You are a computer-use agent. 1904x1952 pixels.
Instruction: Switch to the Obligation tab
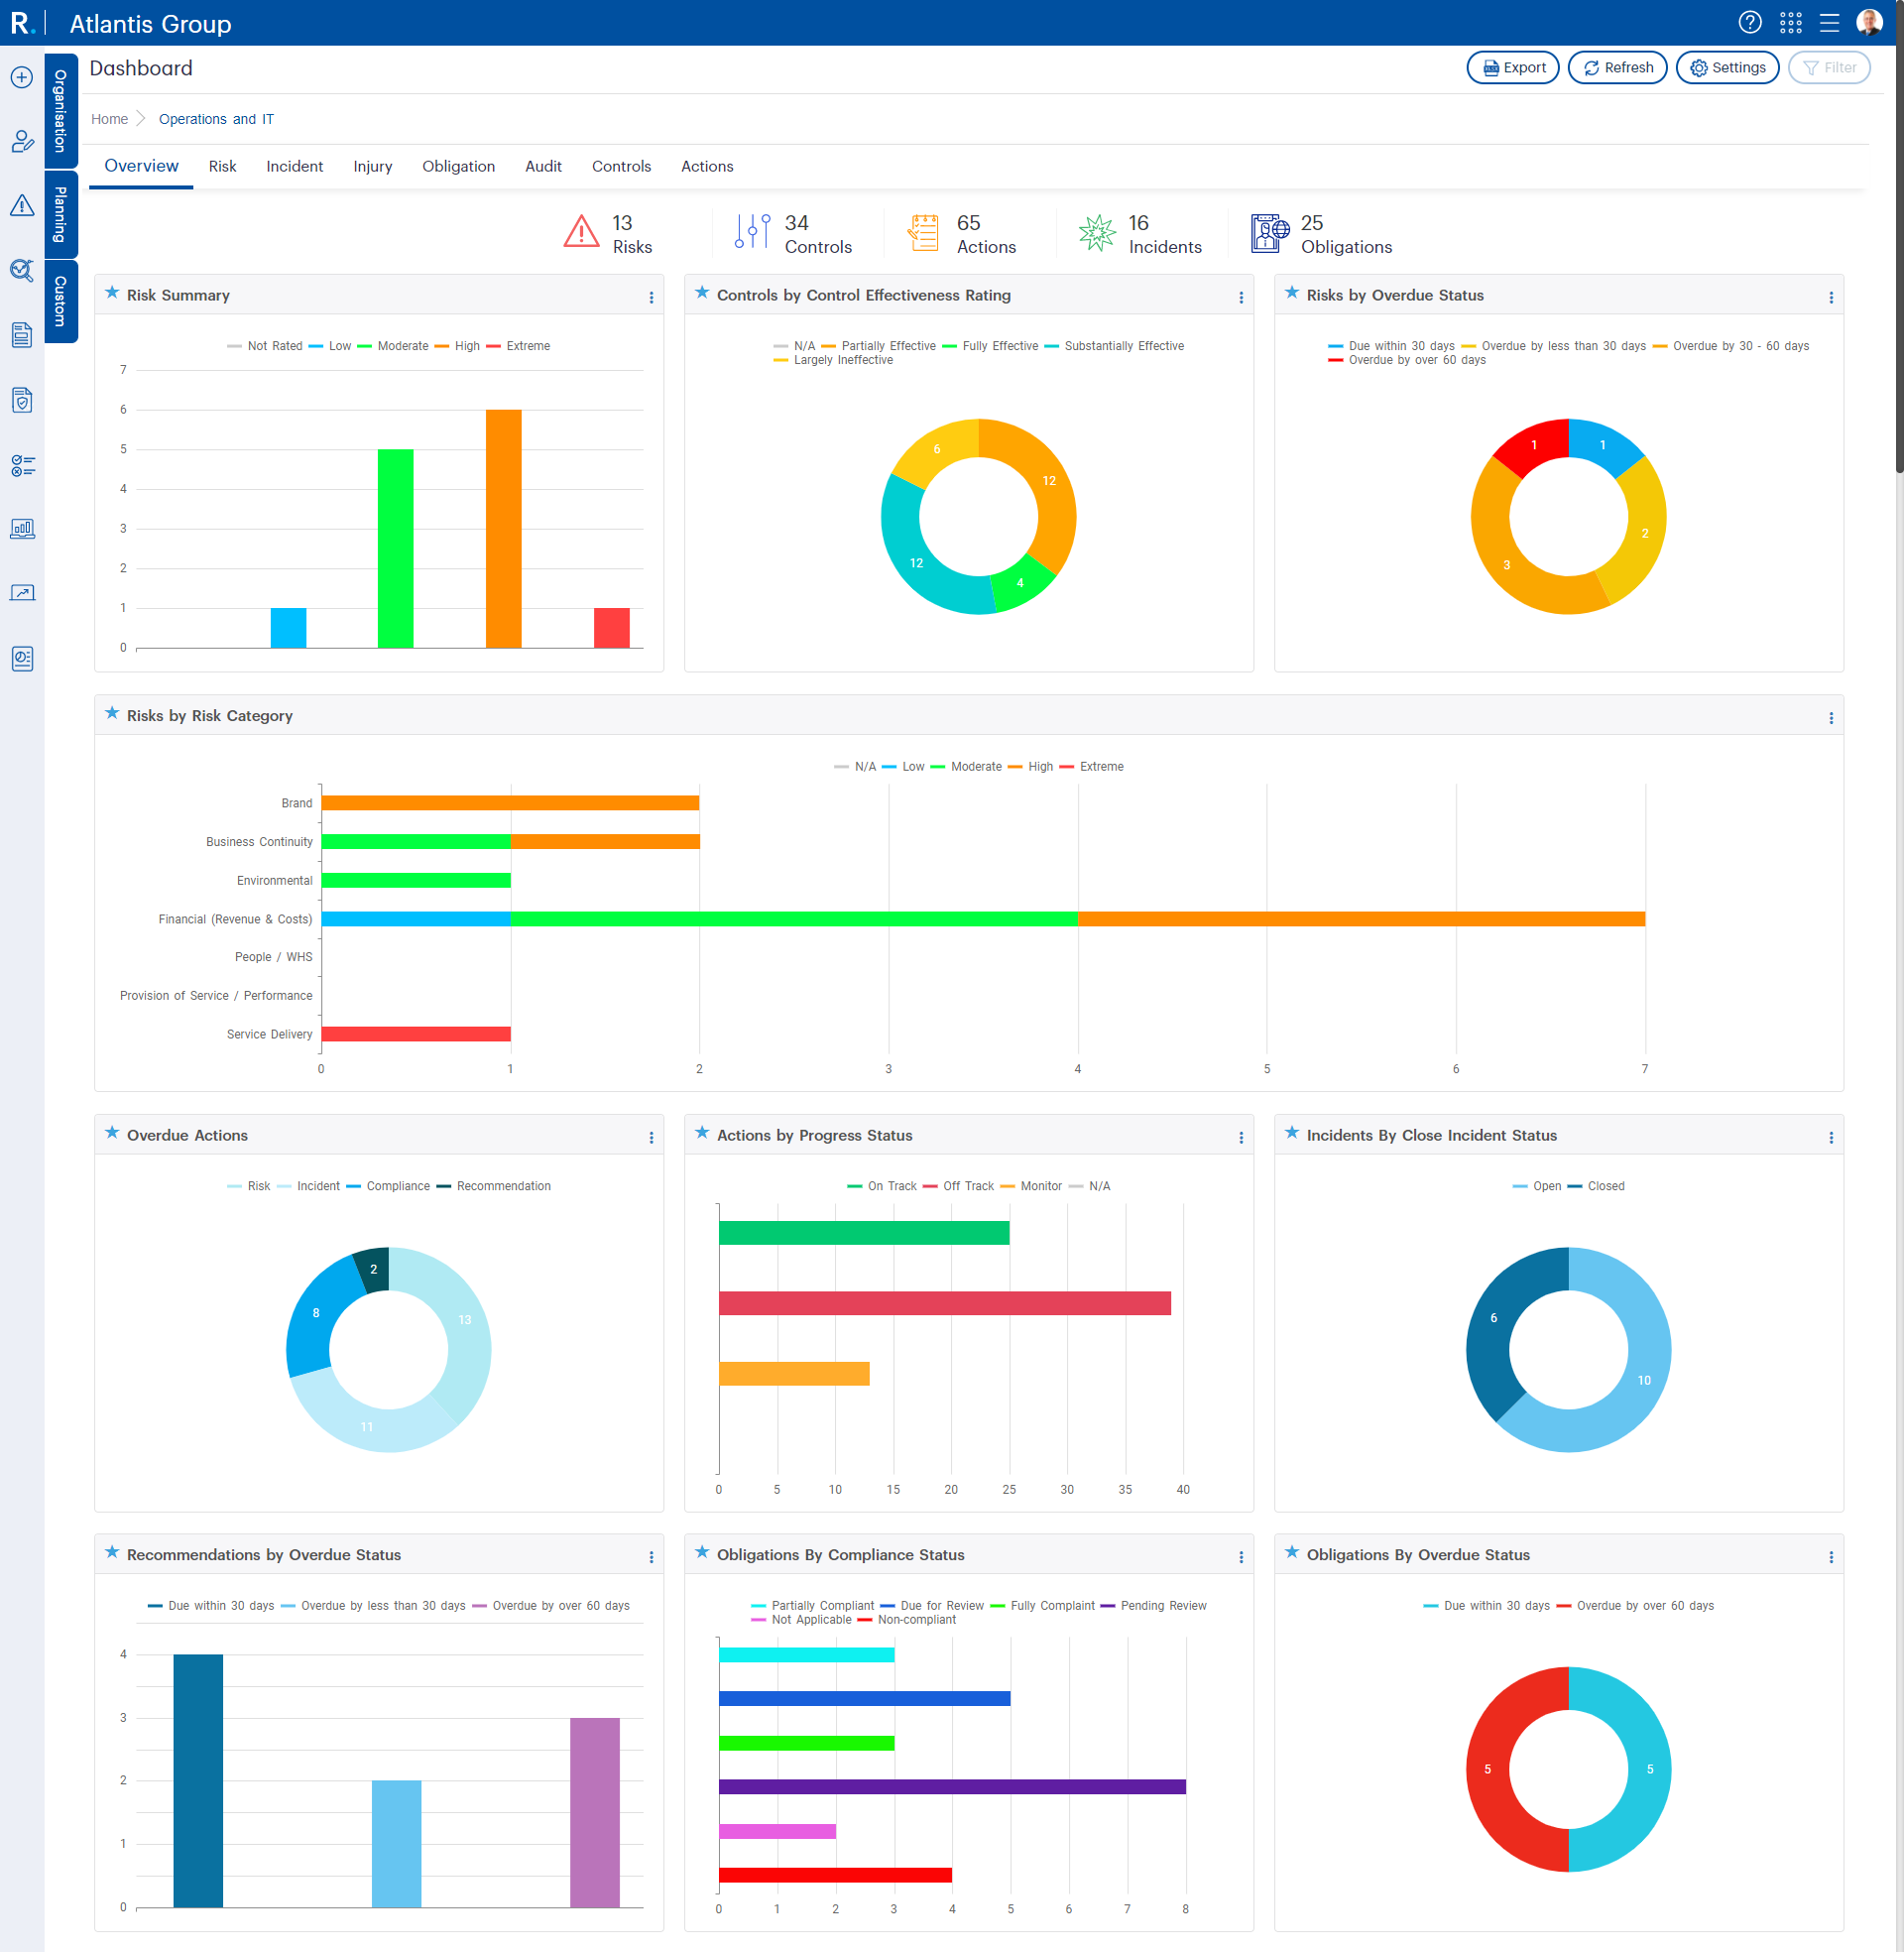coord(458,166)
